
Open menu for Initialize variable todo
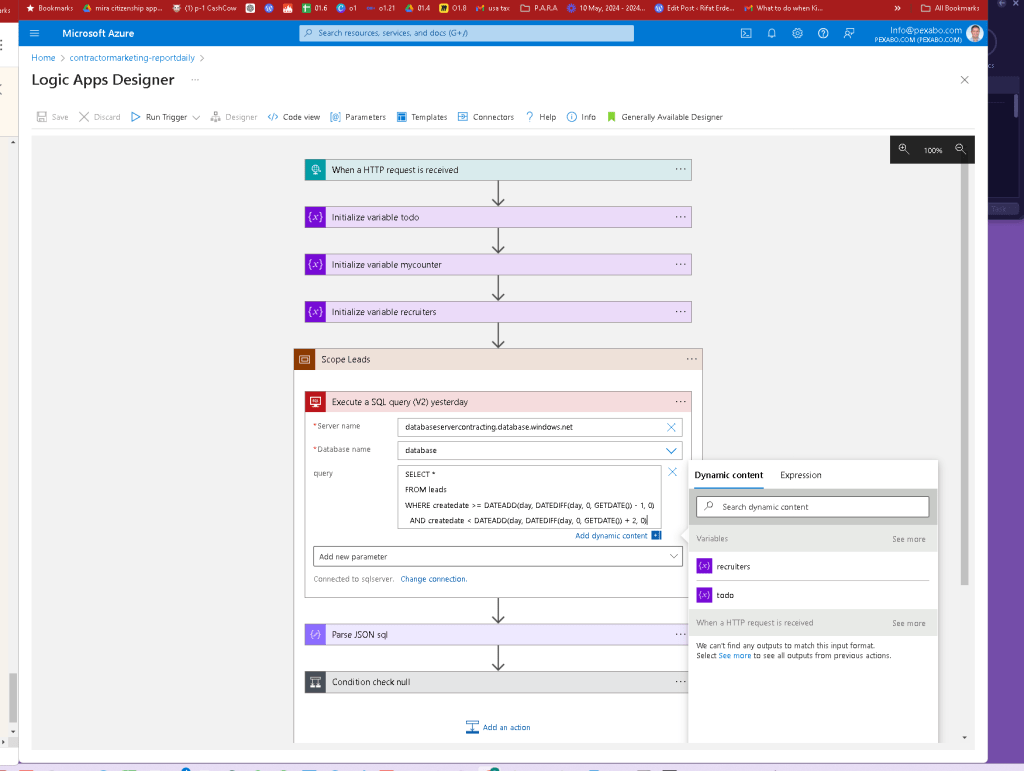coord(680,217)
